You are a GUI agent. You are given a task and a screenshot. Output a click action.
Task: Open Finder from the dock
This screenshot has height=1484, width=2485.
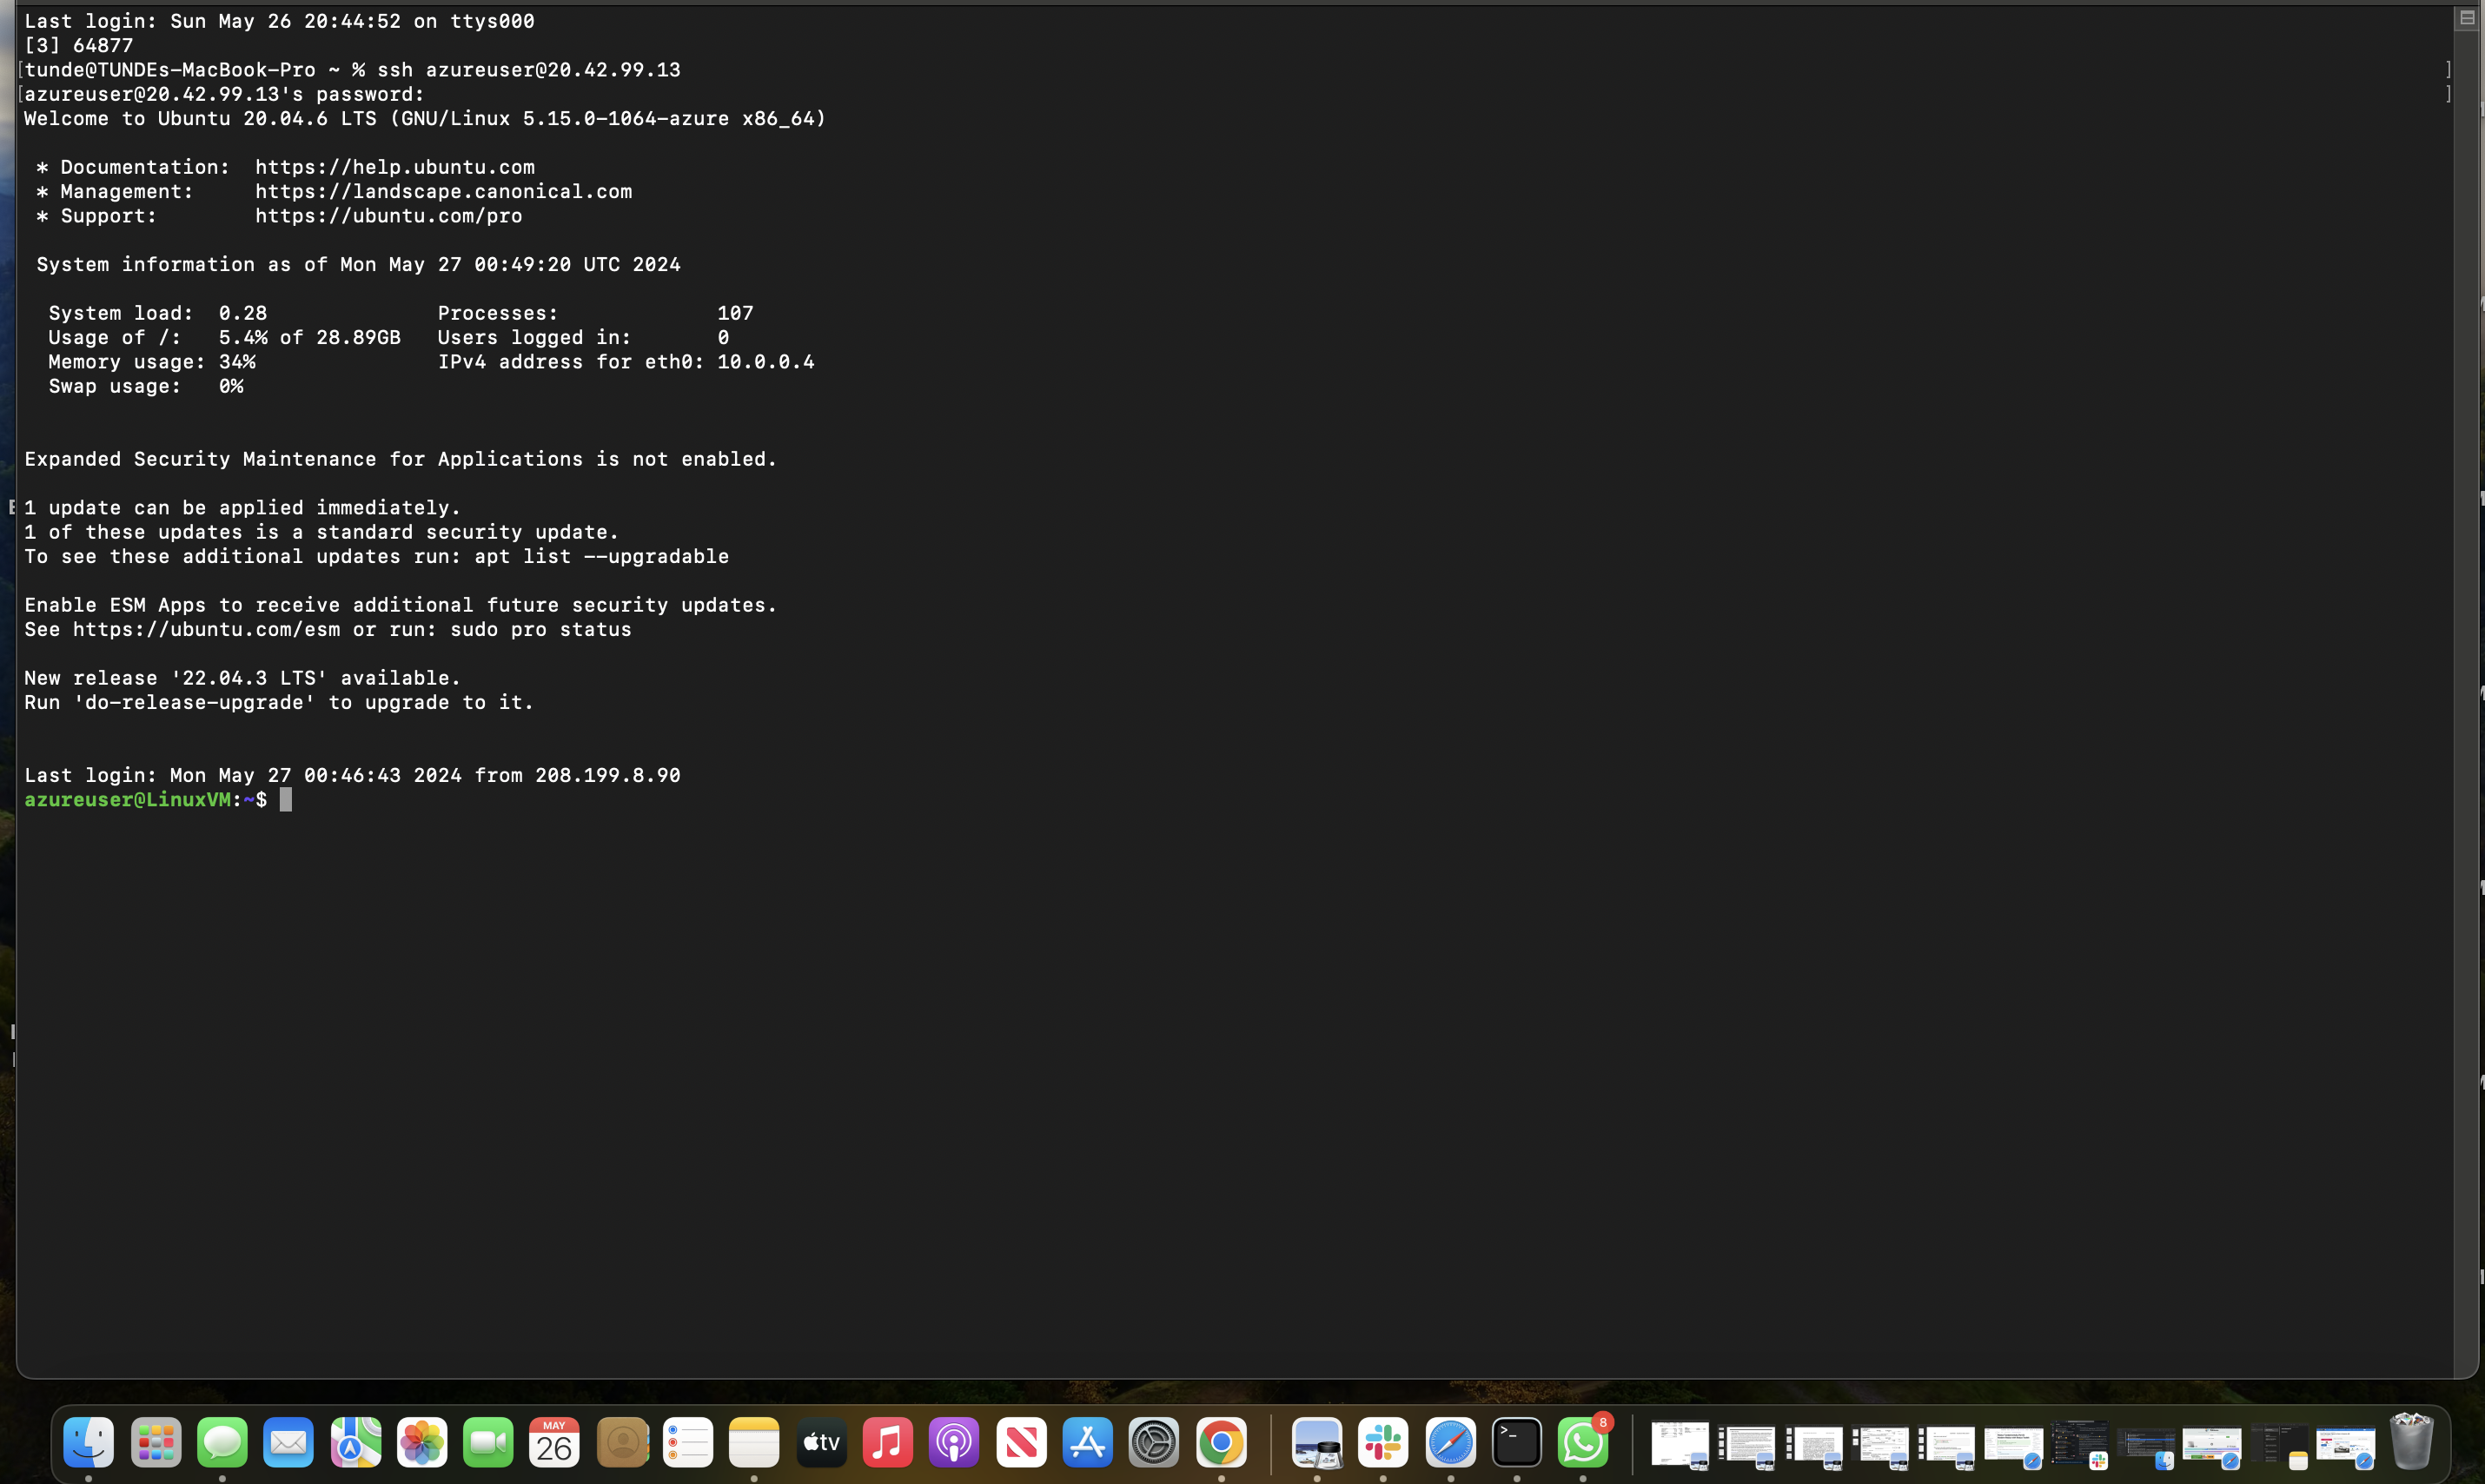point(88,1442)
